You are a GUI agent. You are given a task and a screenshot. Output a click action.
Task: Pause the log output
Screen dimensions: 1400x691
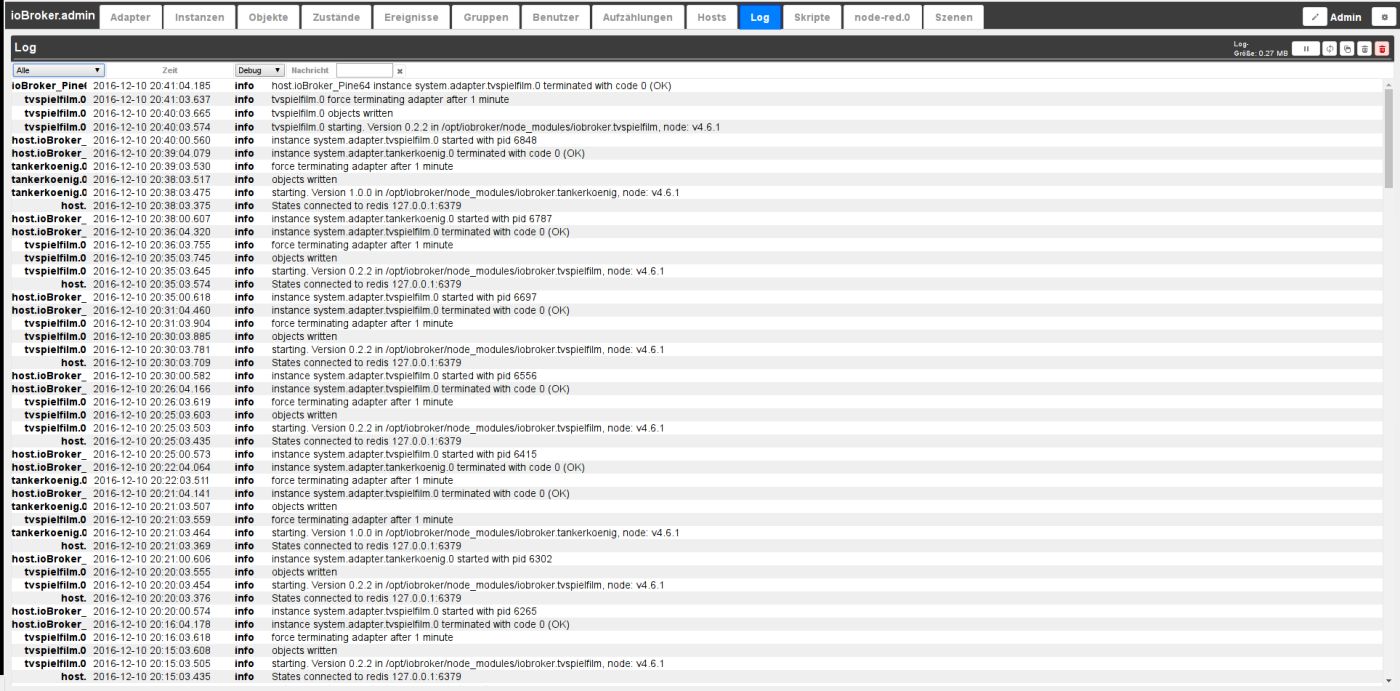[x=1305, y=48]
